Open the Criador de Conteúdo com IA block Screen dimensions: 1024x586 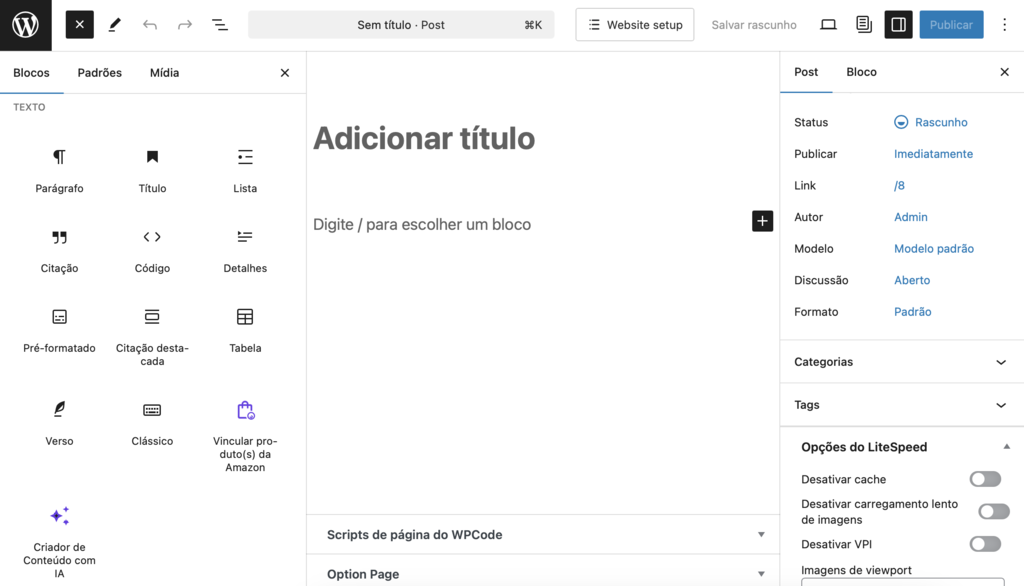pos(59,516)
